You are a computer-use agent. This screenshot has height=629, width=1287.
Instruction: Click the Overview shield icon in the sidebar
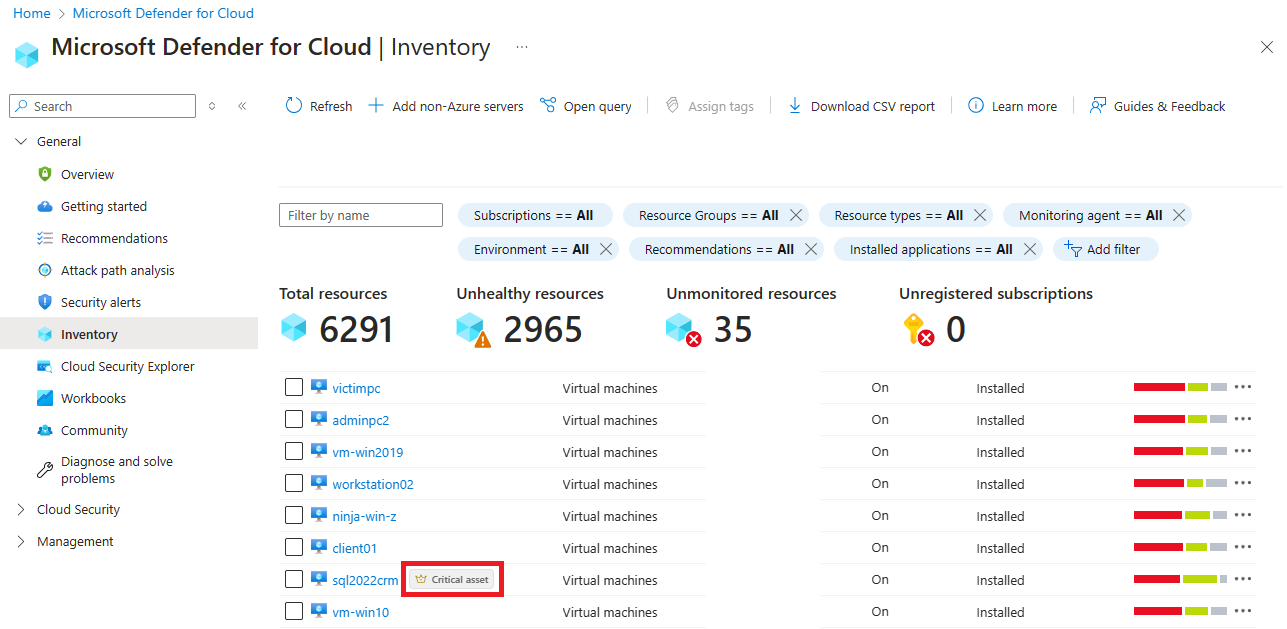tap(45, 174)
